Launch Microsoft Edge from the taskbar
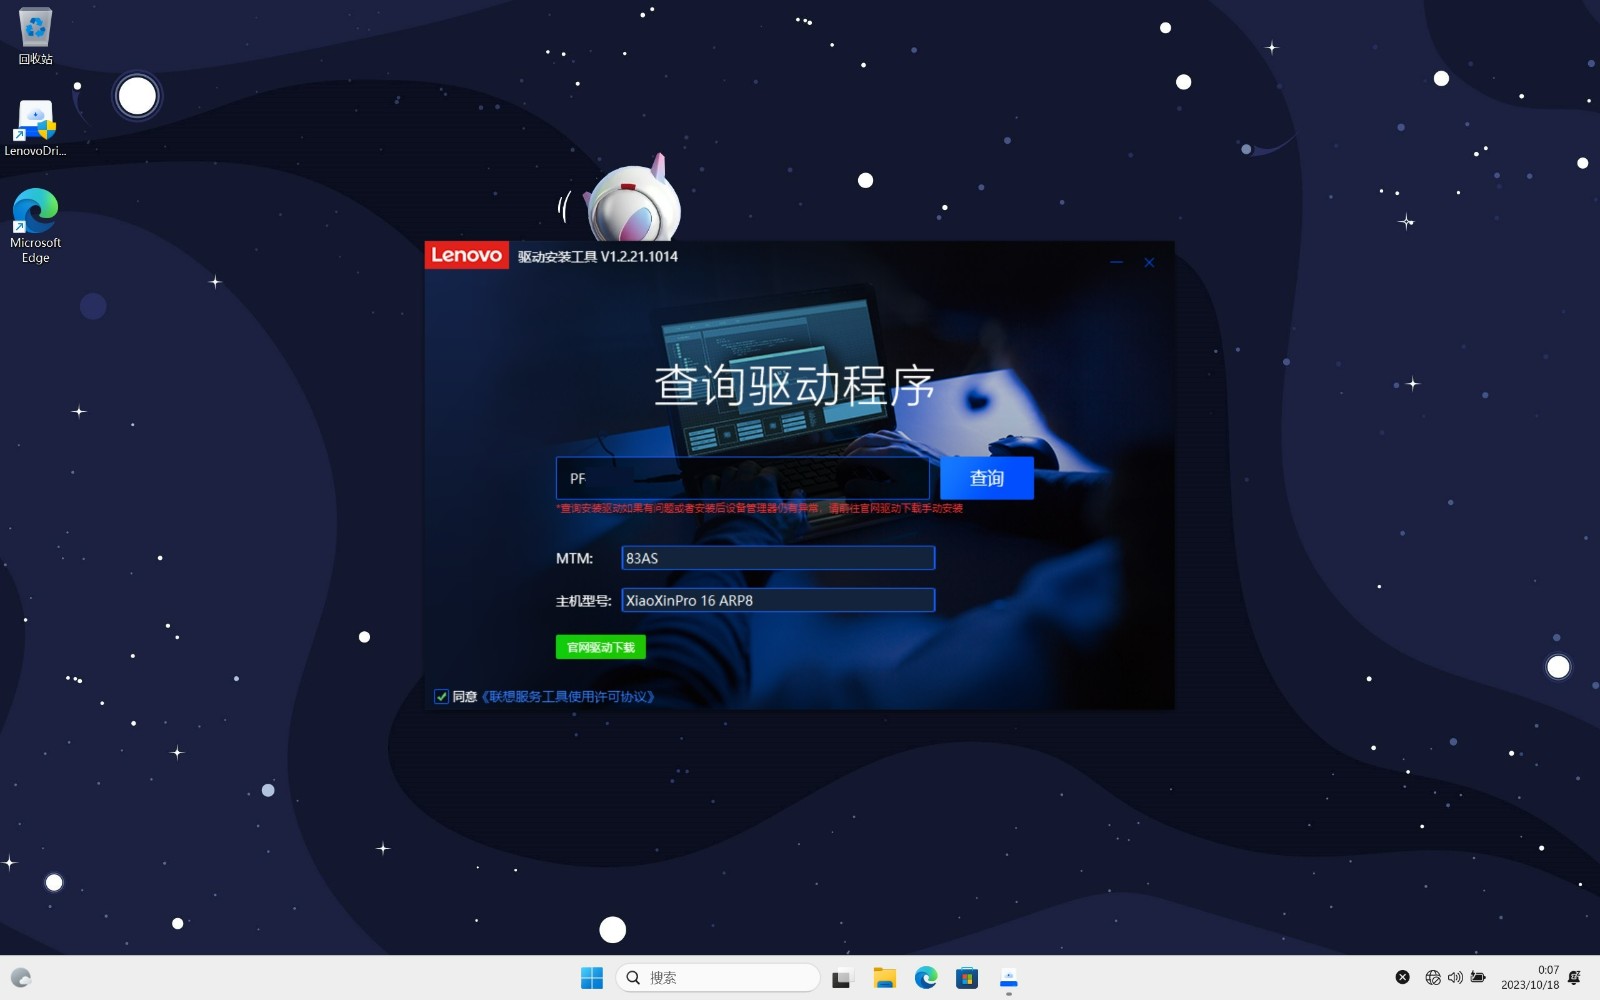This screenshot has width=1600, height=1000. pyautogui.click(x=926, y=978)
